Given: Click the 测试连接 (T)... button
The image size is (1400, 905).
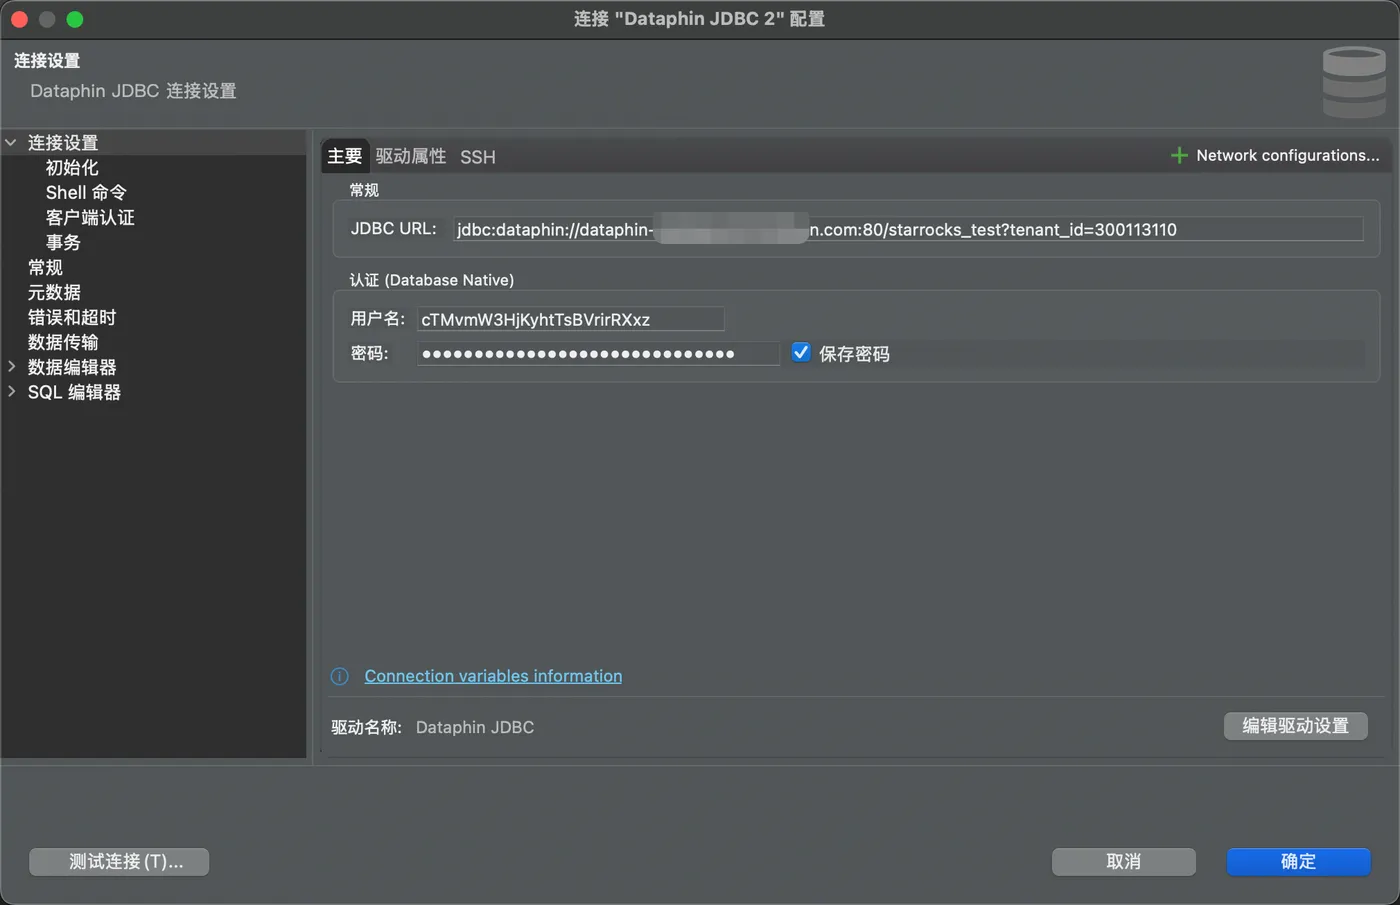Looking at the screenshot, I should coord(119,862).
